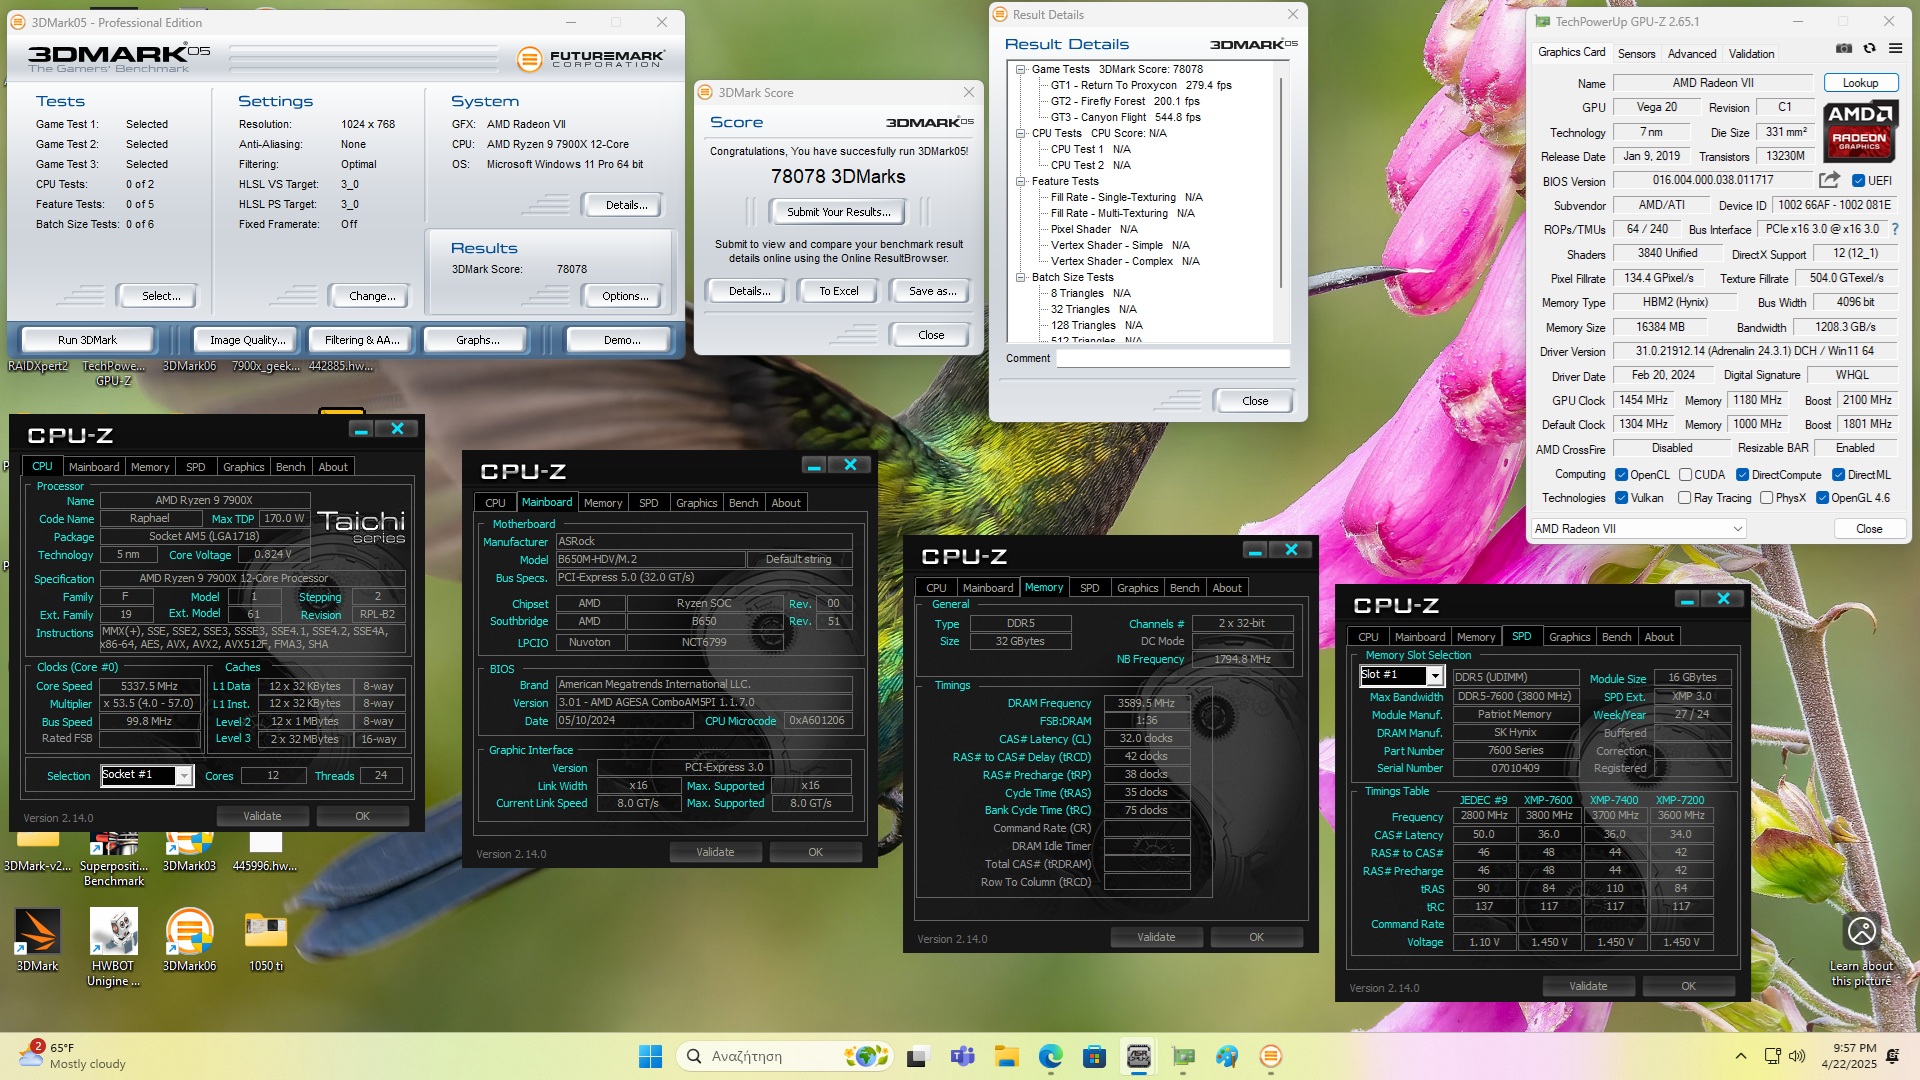Open Microsoft Store from the taskbar
Screen dimensions: 1920x1080
coord(1094,1056)
